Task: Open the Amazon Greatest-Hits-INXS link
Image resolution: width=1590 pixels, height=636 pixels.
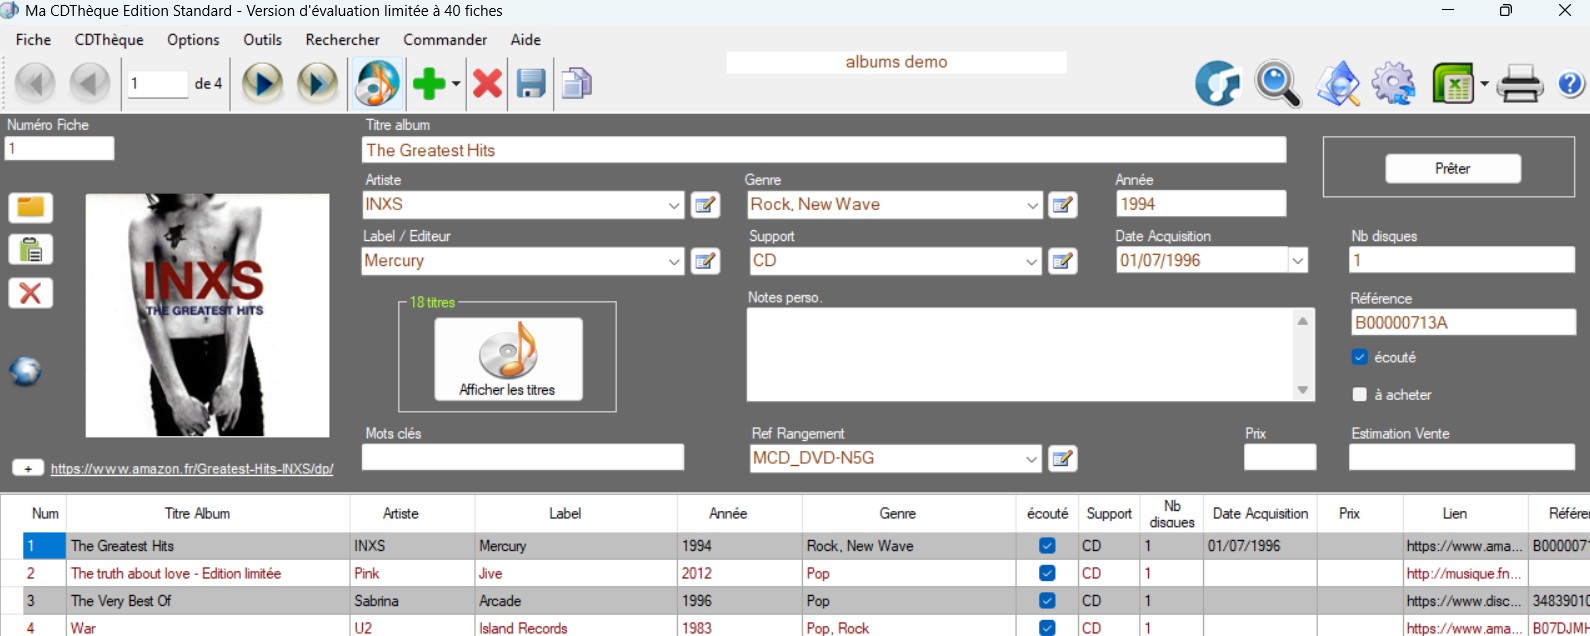Action: pyautogui.click(x=192, y=469)
